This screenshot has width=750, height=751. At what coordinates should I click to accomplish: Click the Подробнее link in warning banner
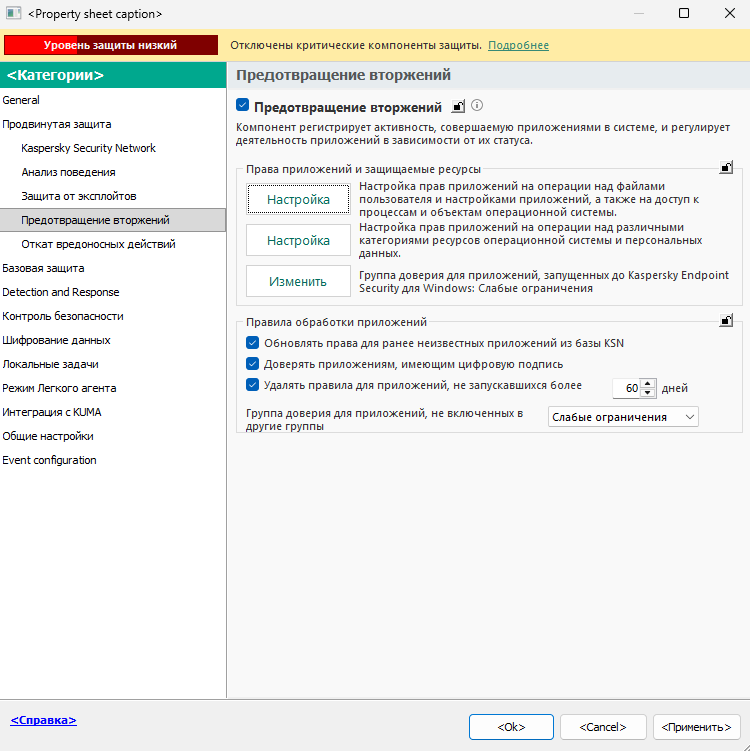518,45
